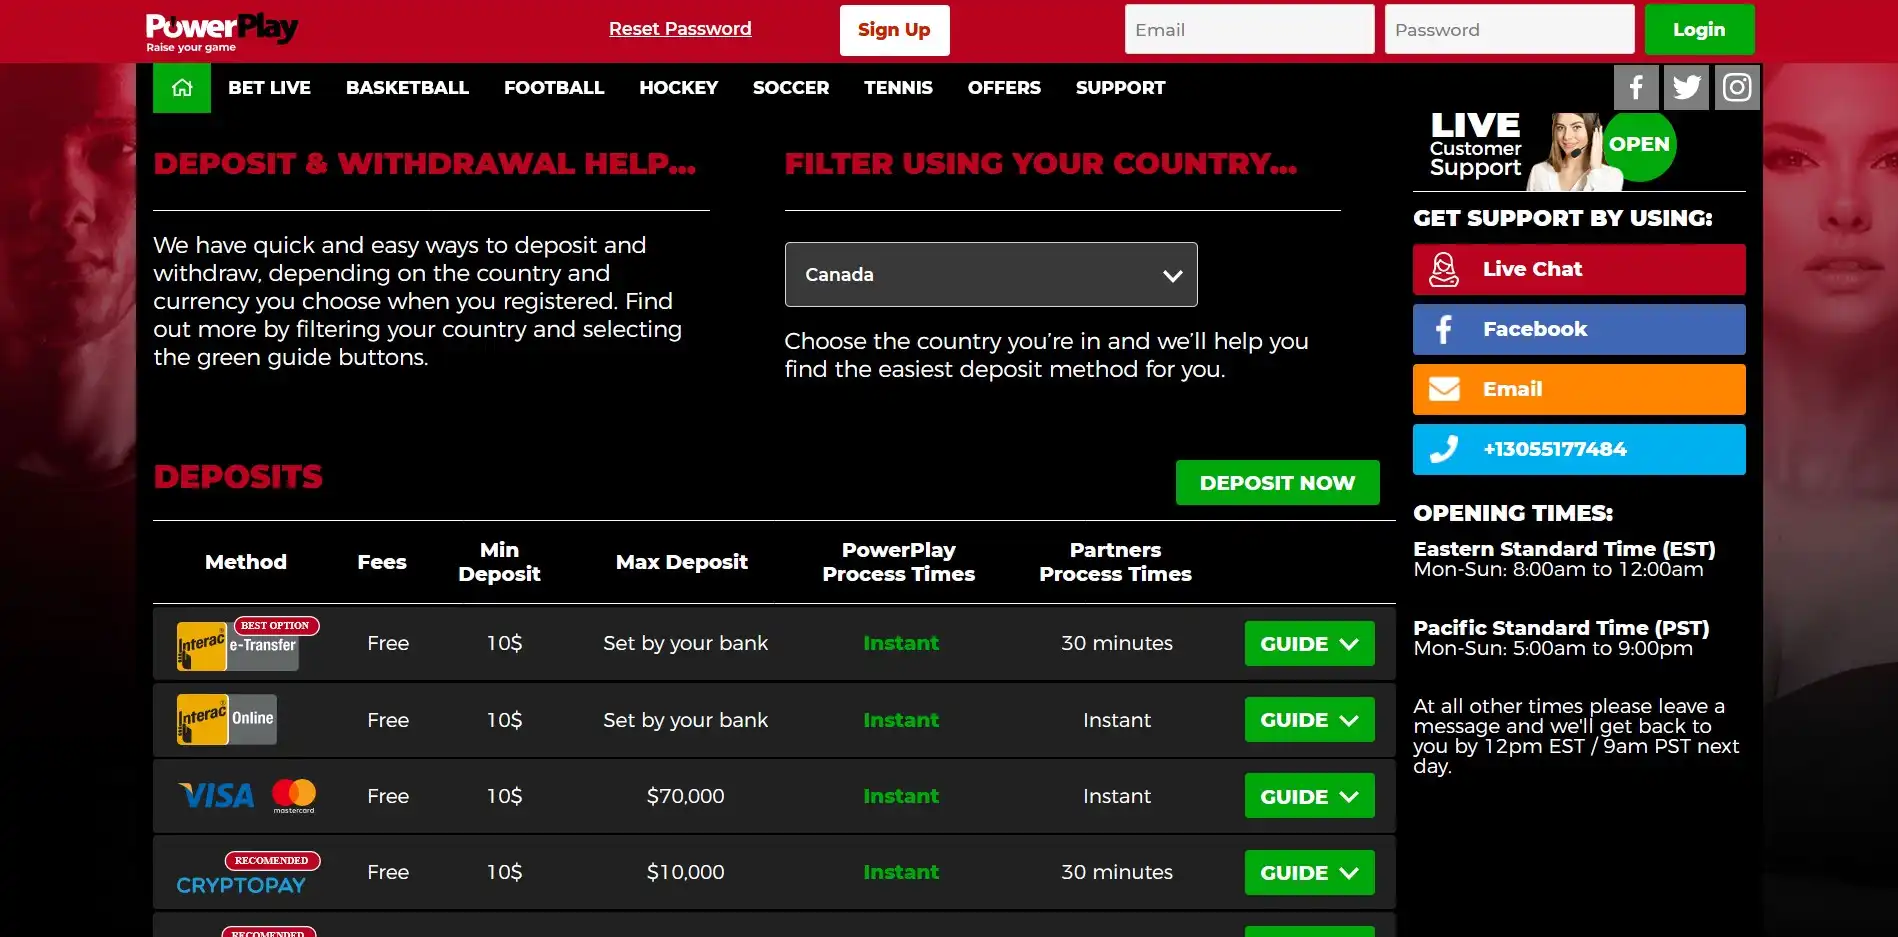Click the Visa Mastercard logo

247,796
